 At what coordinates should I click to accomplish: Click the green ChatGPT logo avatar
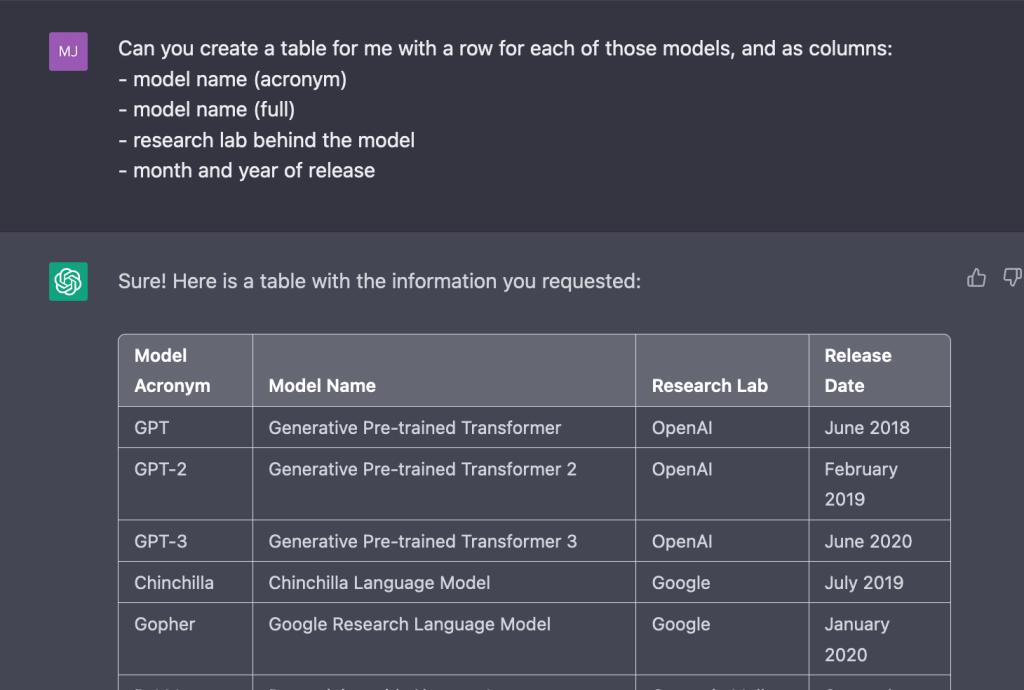(68, 282)
